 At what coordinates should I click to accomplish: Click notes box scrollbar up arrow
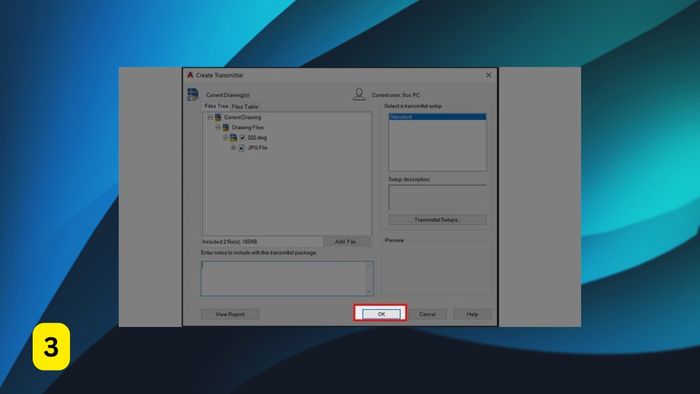369,265
